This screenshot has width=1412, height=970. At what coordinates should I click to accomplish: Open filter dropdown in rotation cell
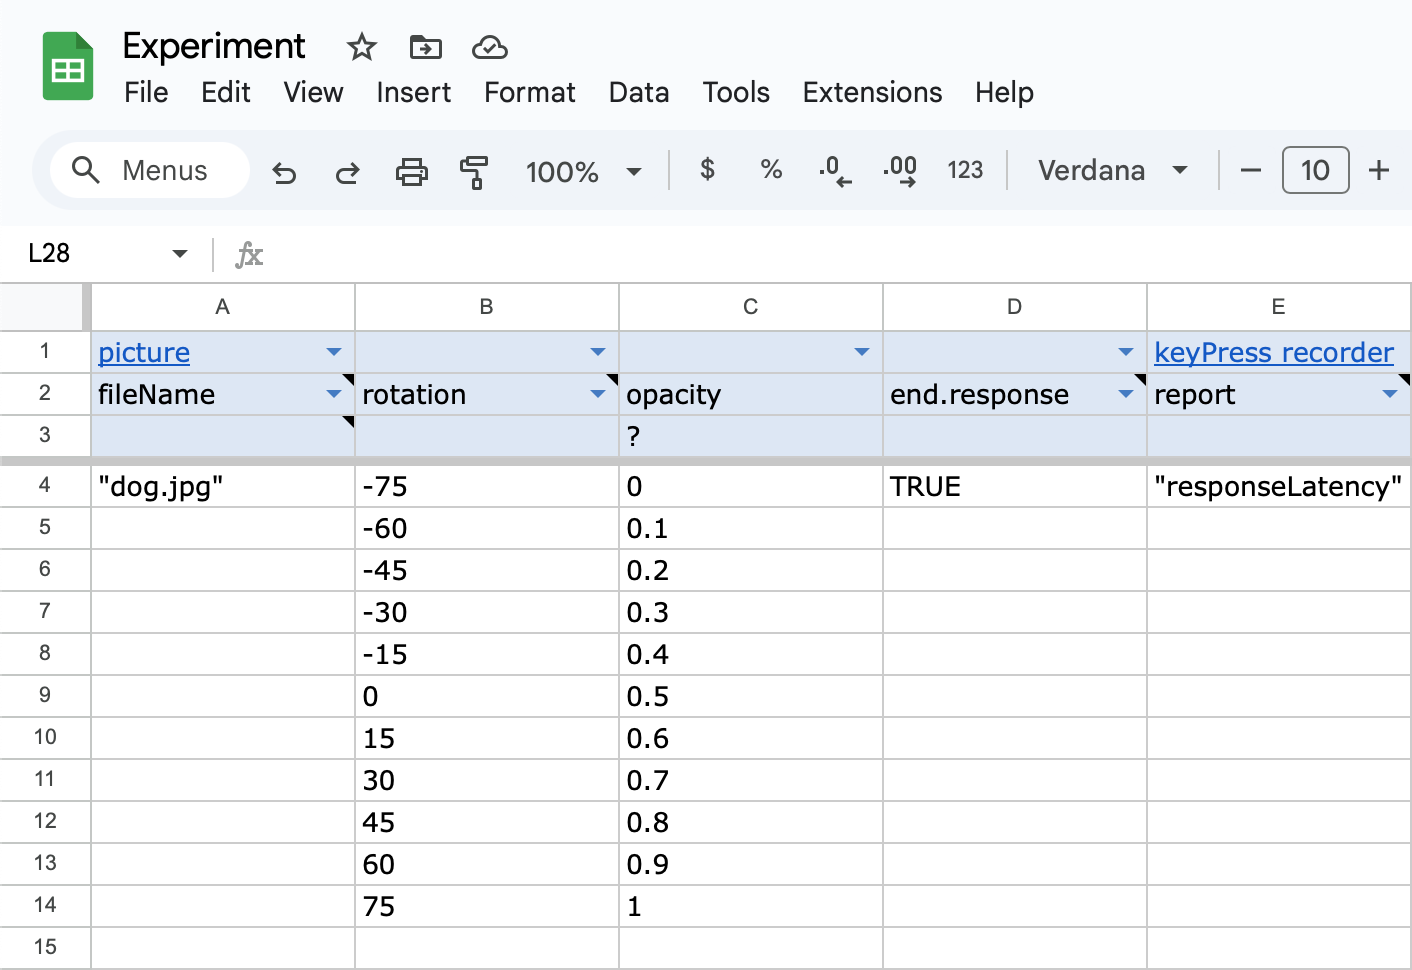pos(598,394)
